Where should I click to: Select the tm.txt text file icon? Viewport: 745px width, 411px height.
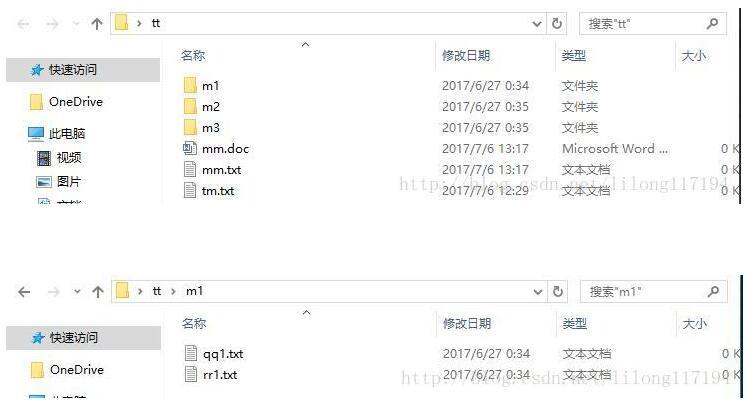190,191
